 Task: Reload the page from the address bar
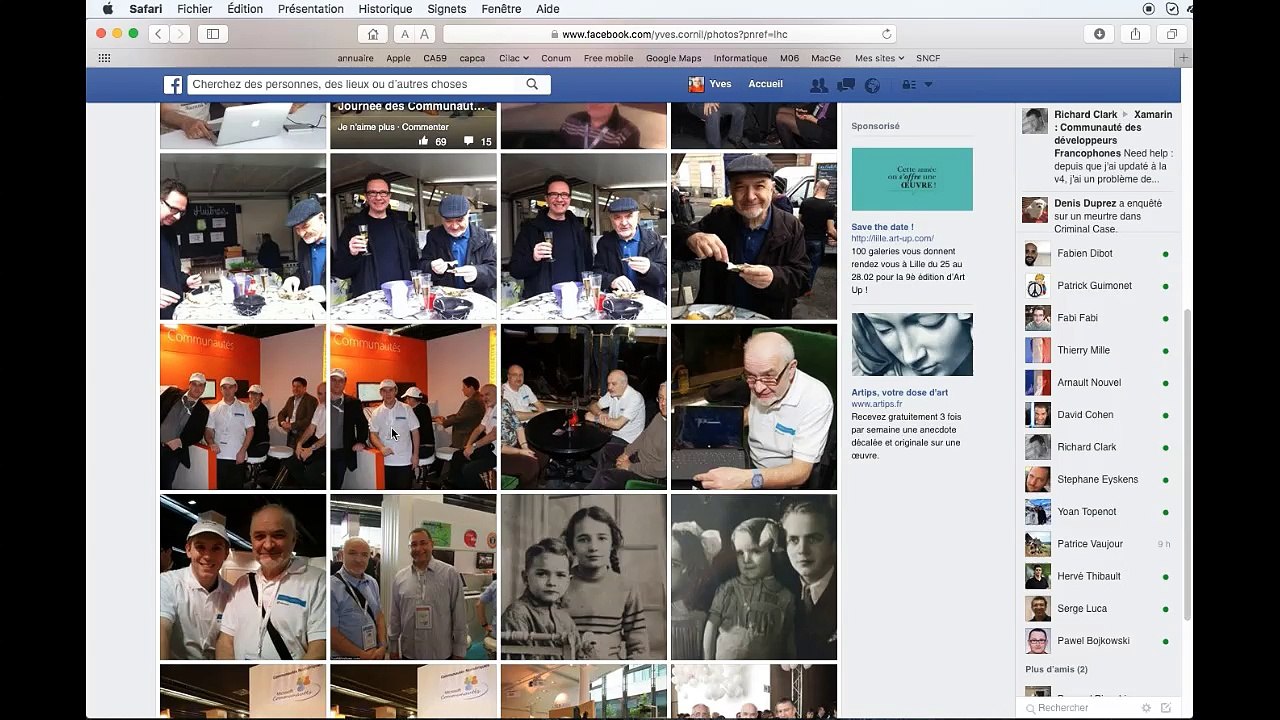887,34
